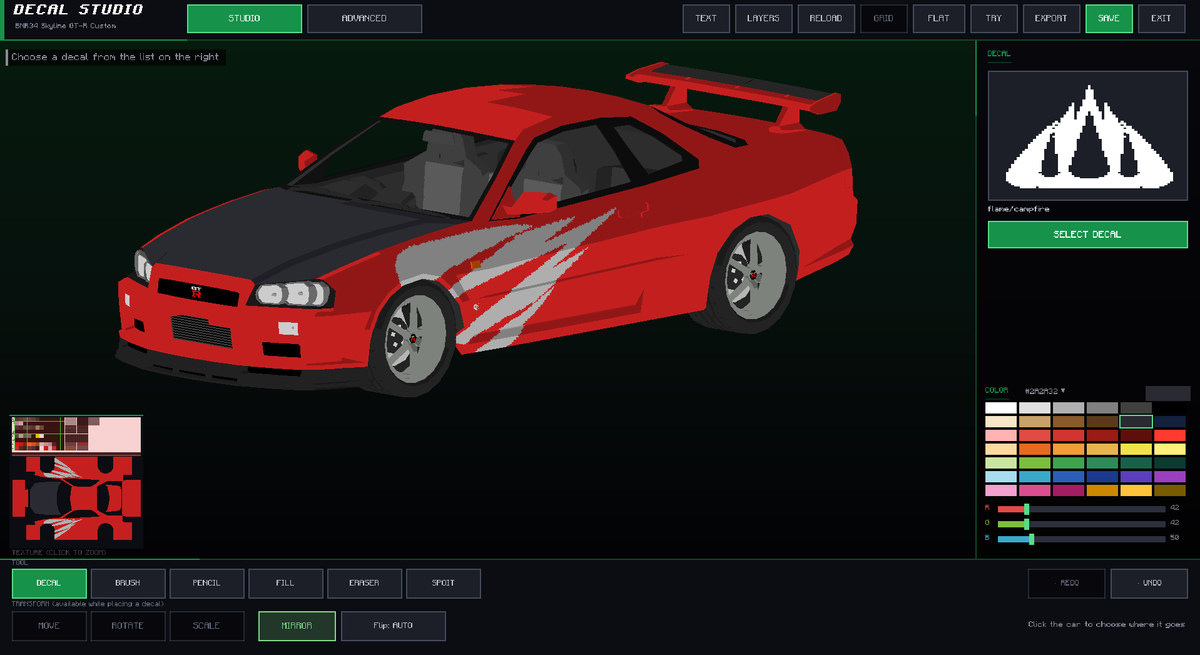
Task: Toggle FLAT shading view
Action: click(x=939, y=18)
